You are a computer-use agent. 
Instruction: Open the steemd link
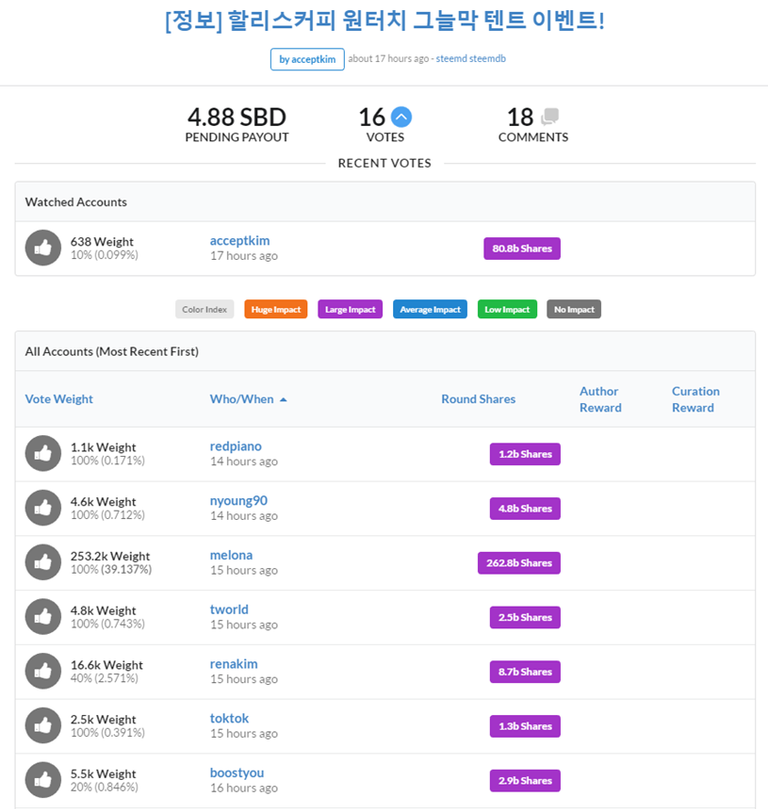pyautogui.click(x=451, y=59)
